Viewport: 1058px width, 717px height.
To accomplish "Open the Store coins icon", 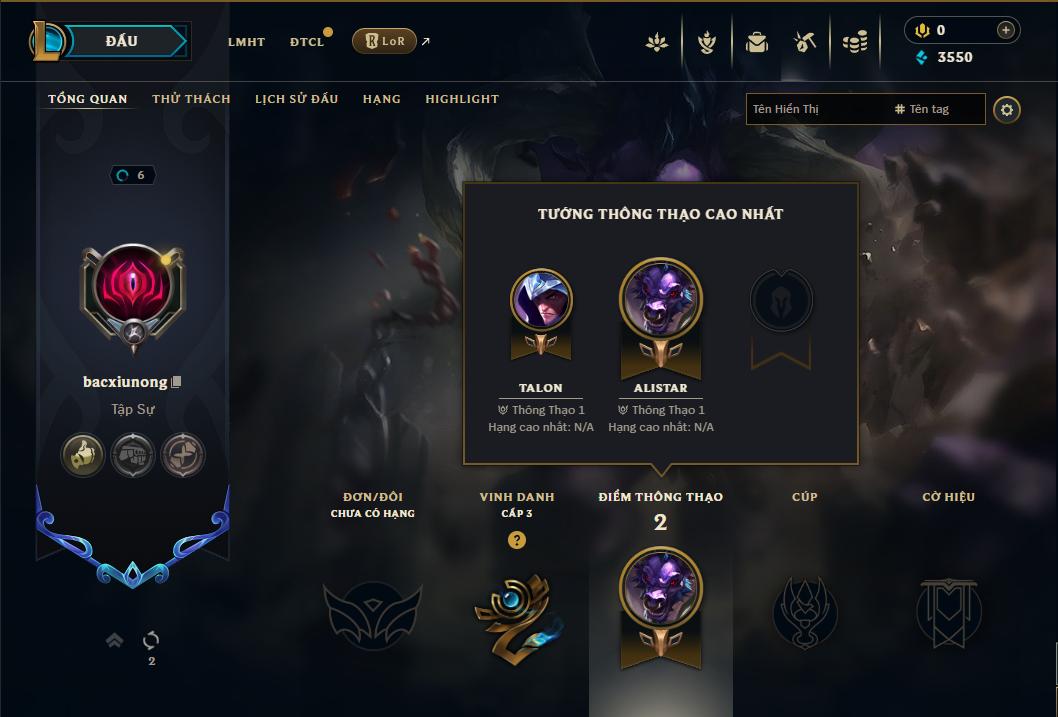I will [855, 42].
